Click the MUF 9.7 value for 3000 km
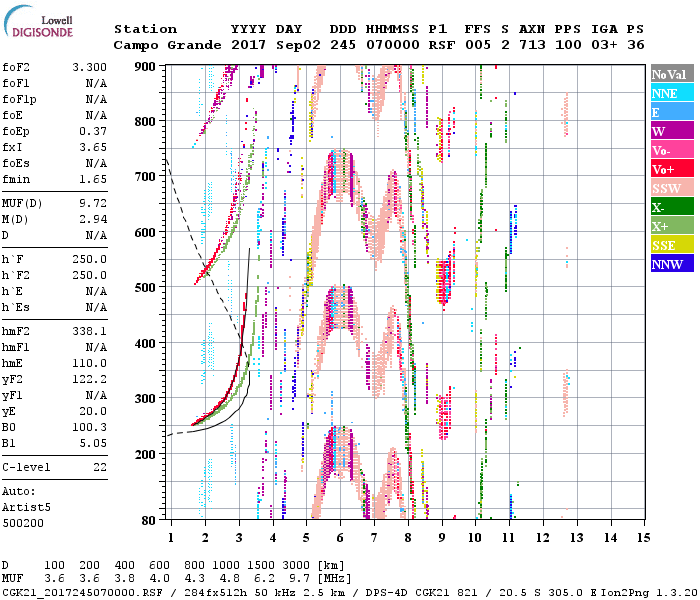The image size is (700, 600). pyautogui.click(x=299, y=579)
